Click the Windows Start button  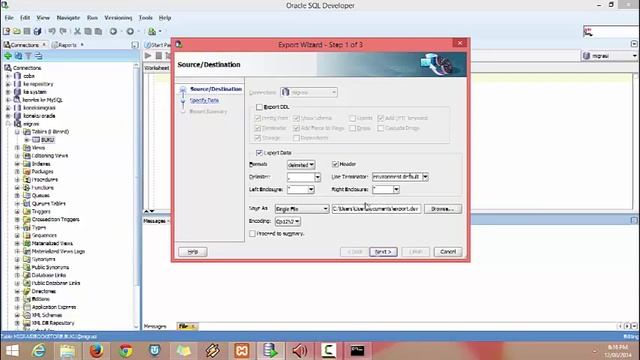12,351
